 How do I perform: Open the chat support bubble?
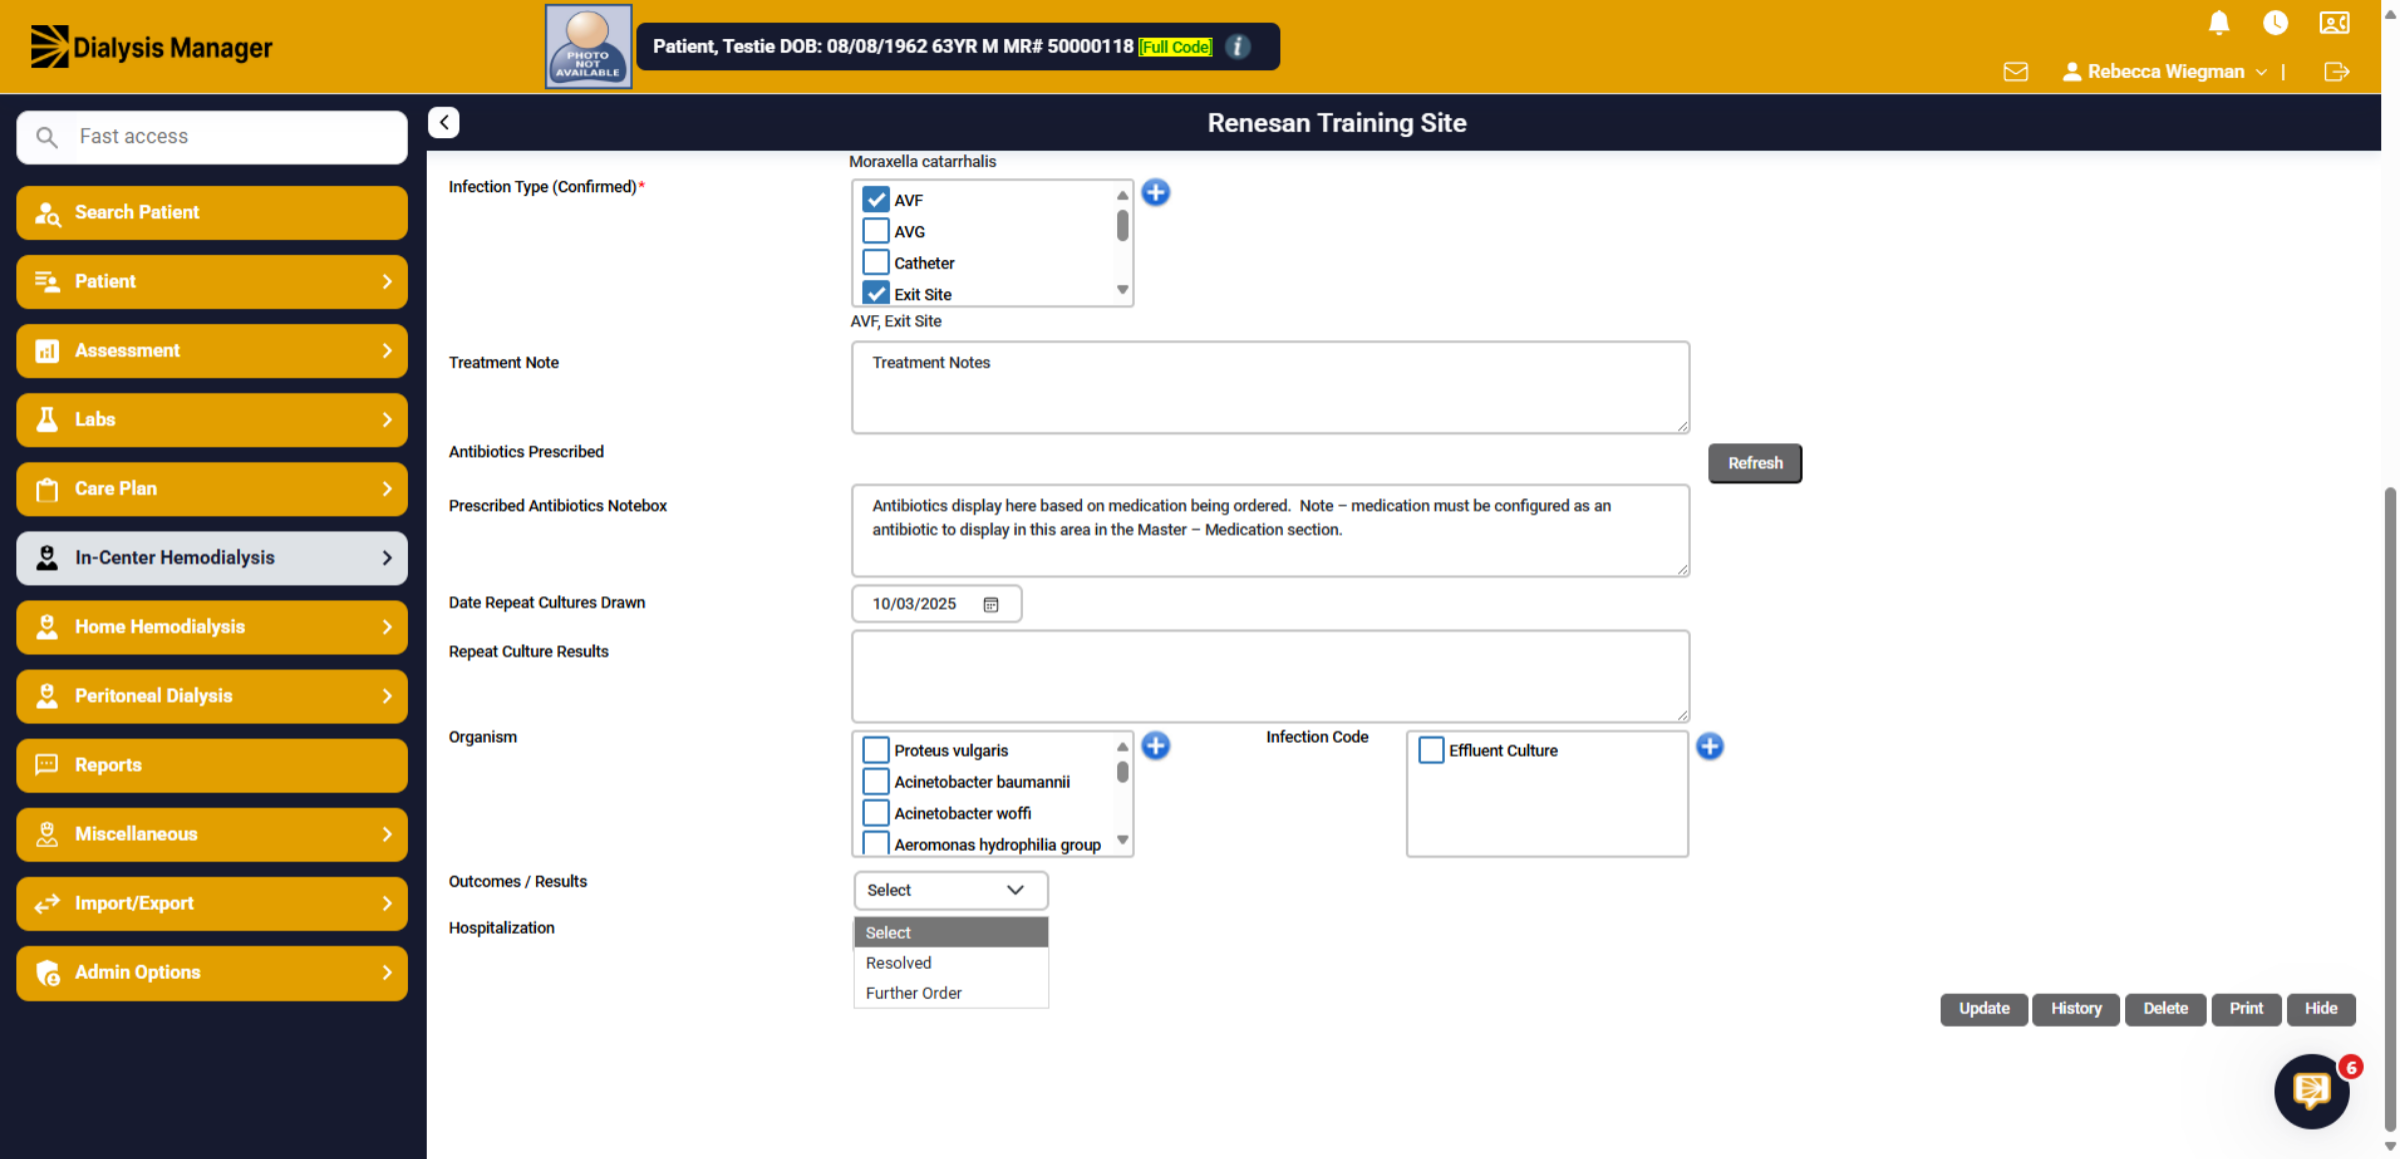[x=2311, y=1091]
